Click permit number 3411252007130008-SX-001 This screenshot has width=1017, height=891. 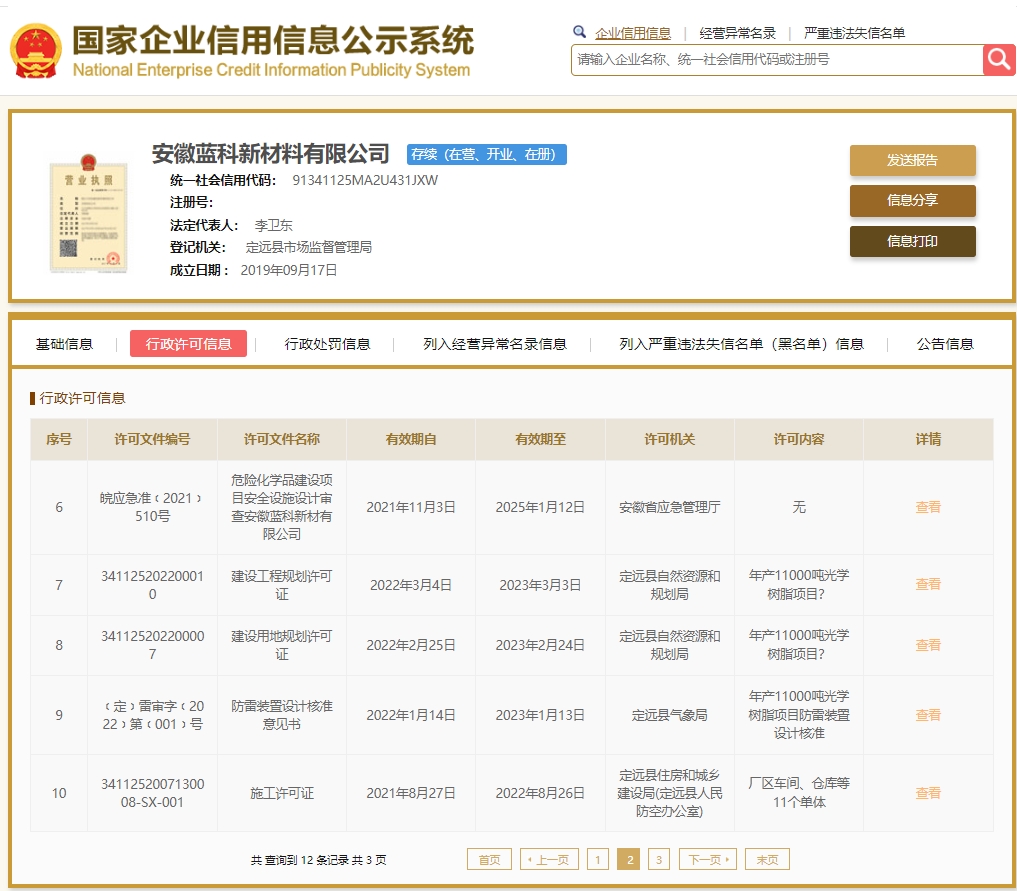point(152,793)
